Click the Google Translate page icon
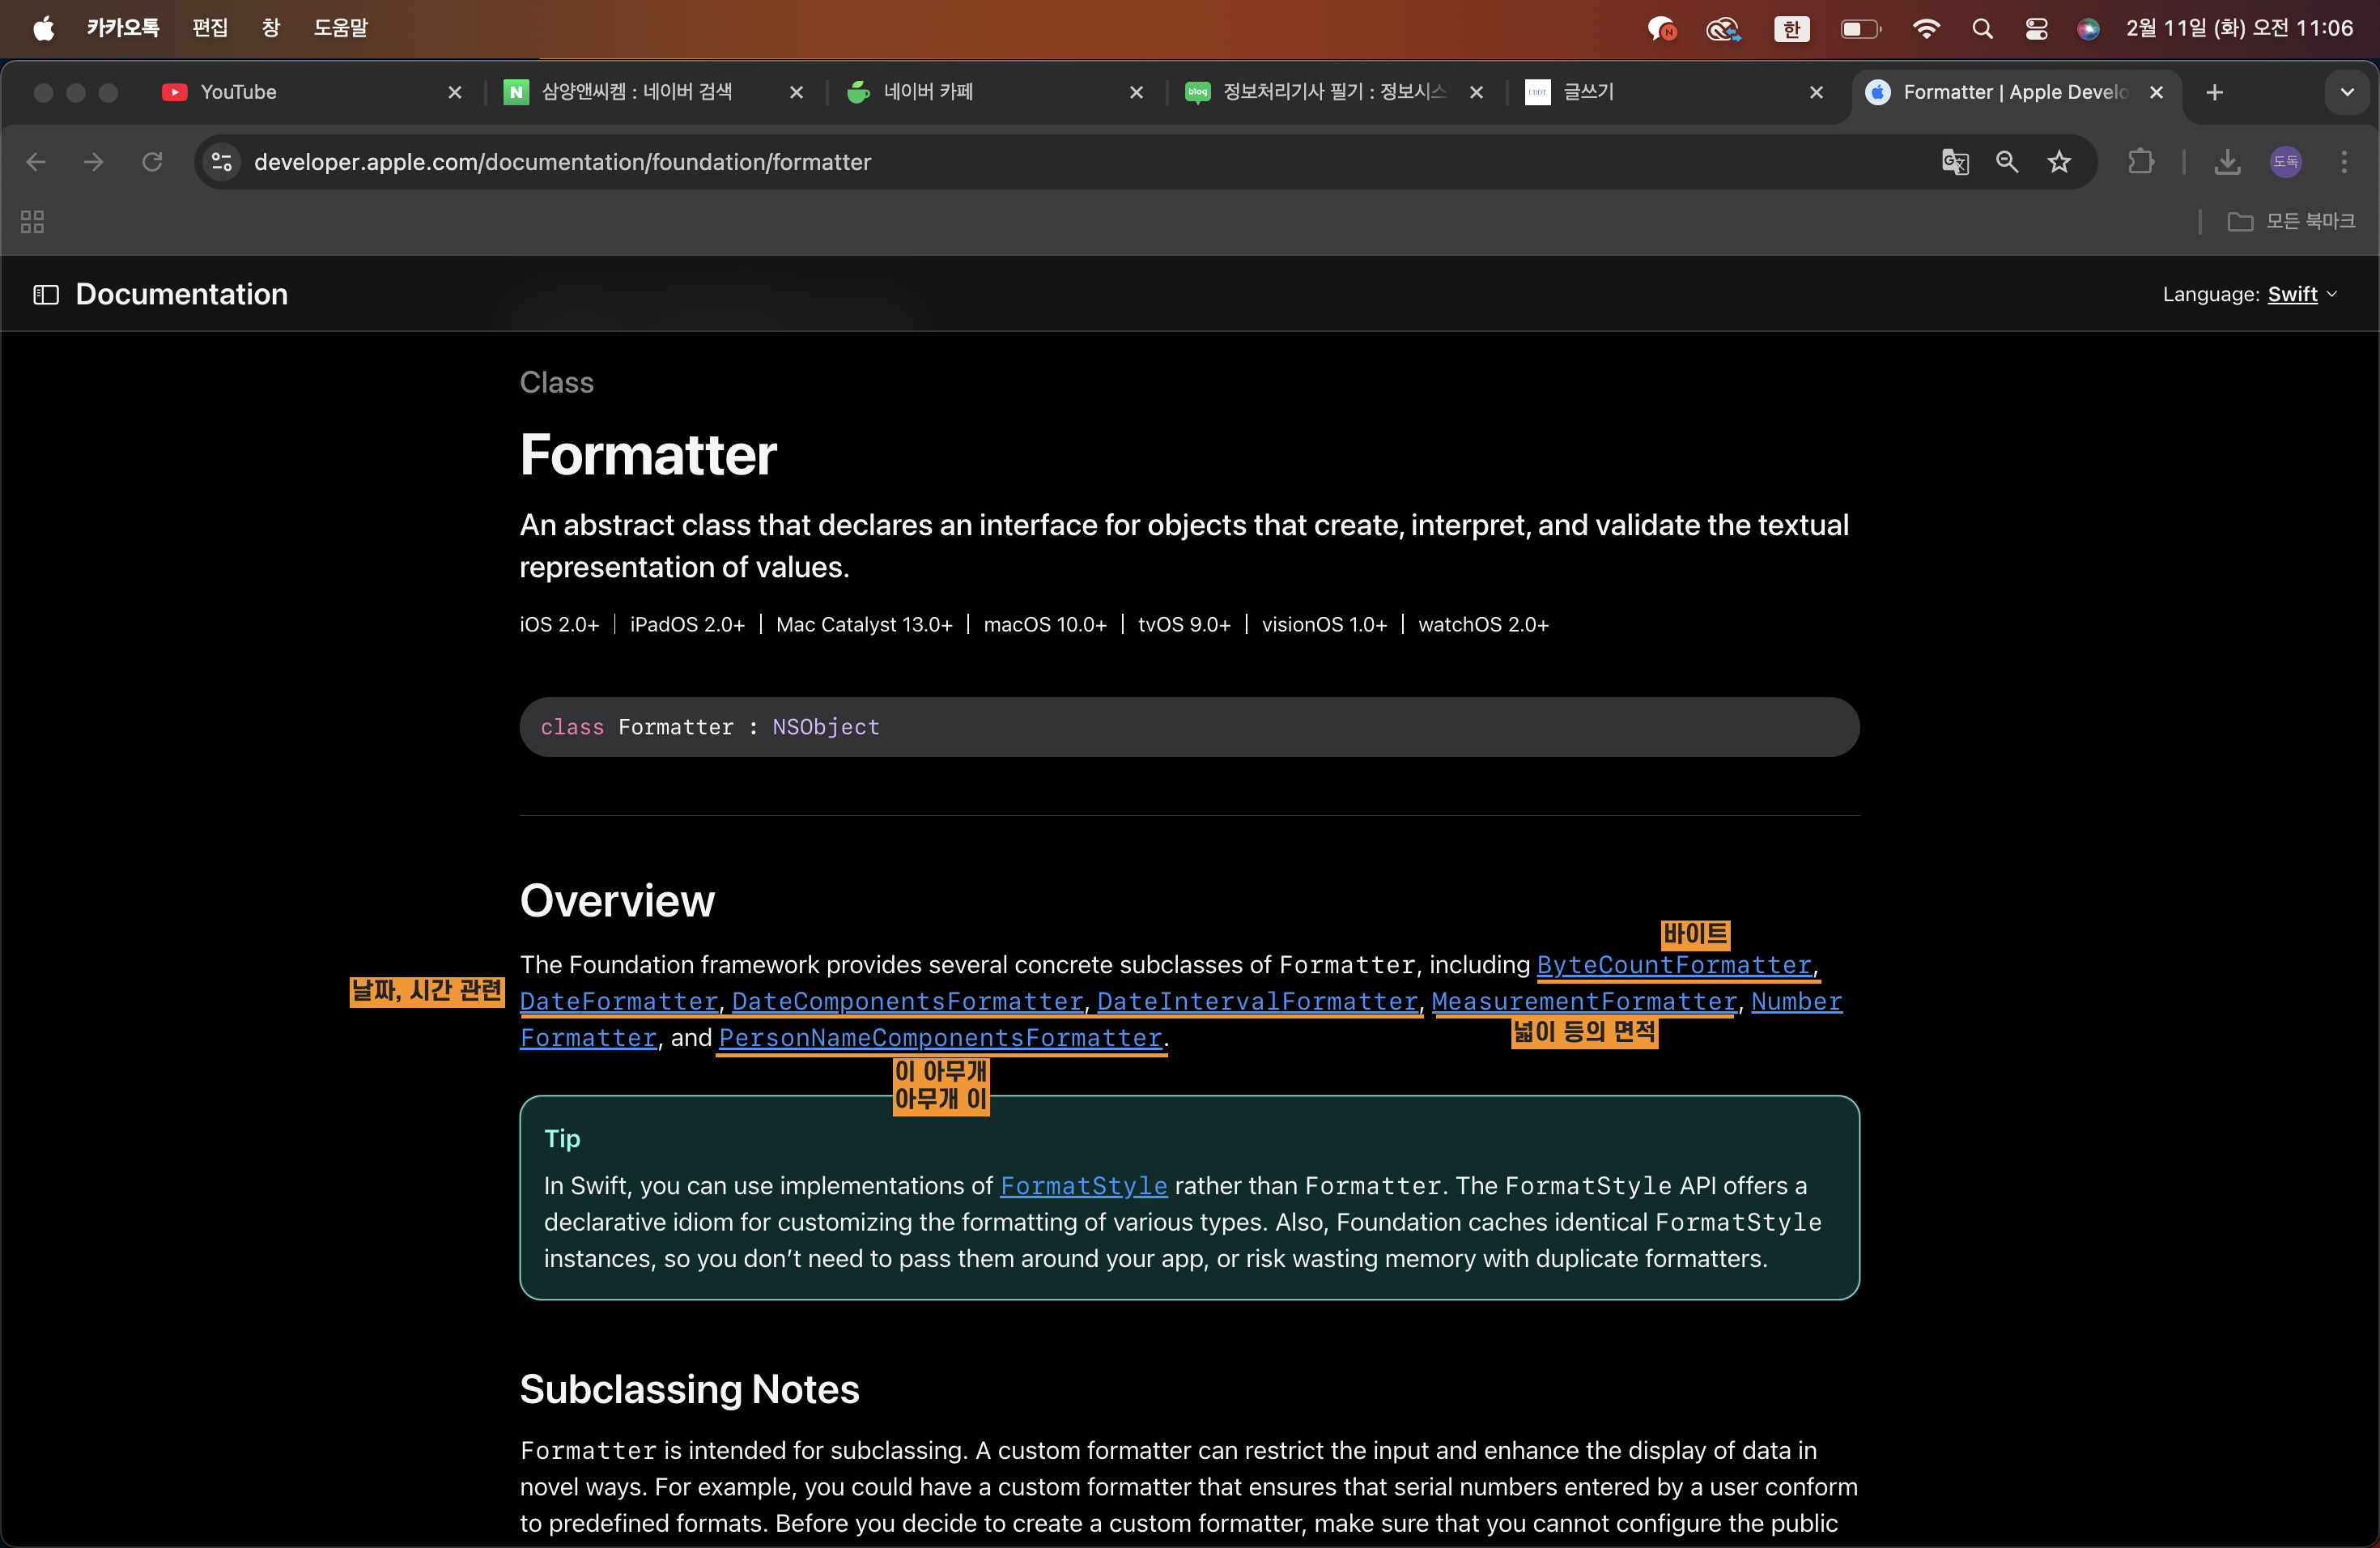This screenshot has width=2380, height=1548. [x=1954, y=162]
